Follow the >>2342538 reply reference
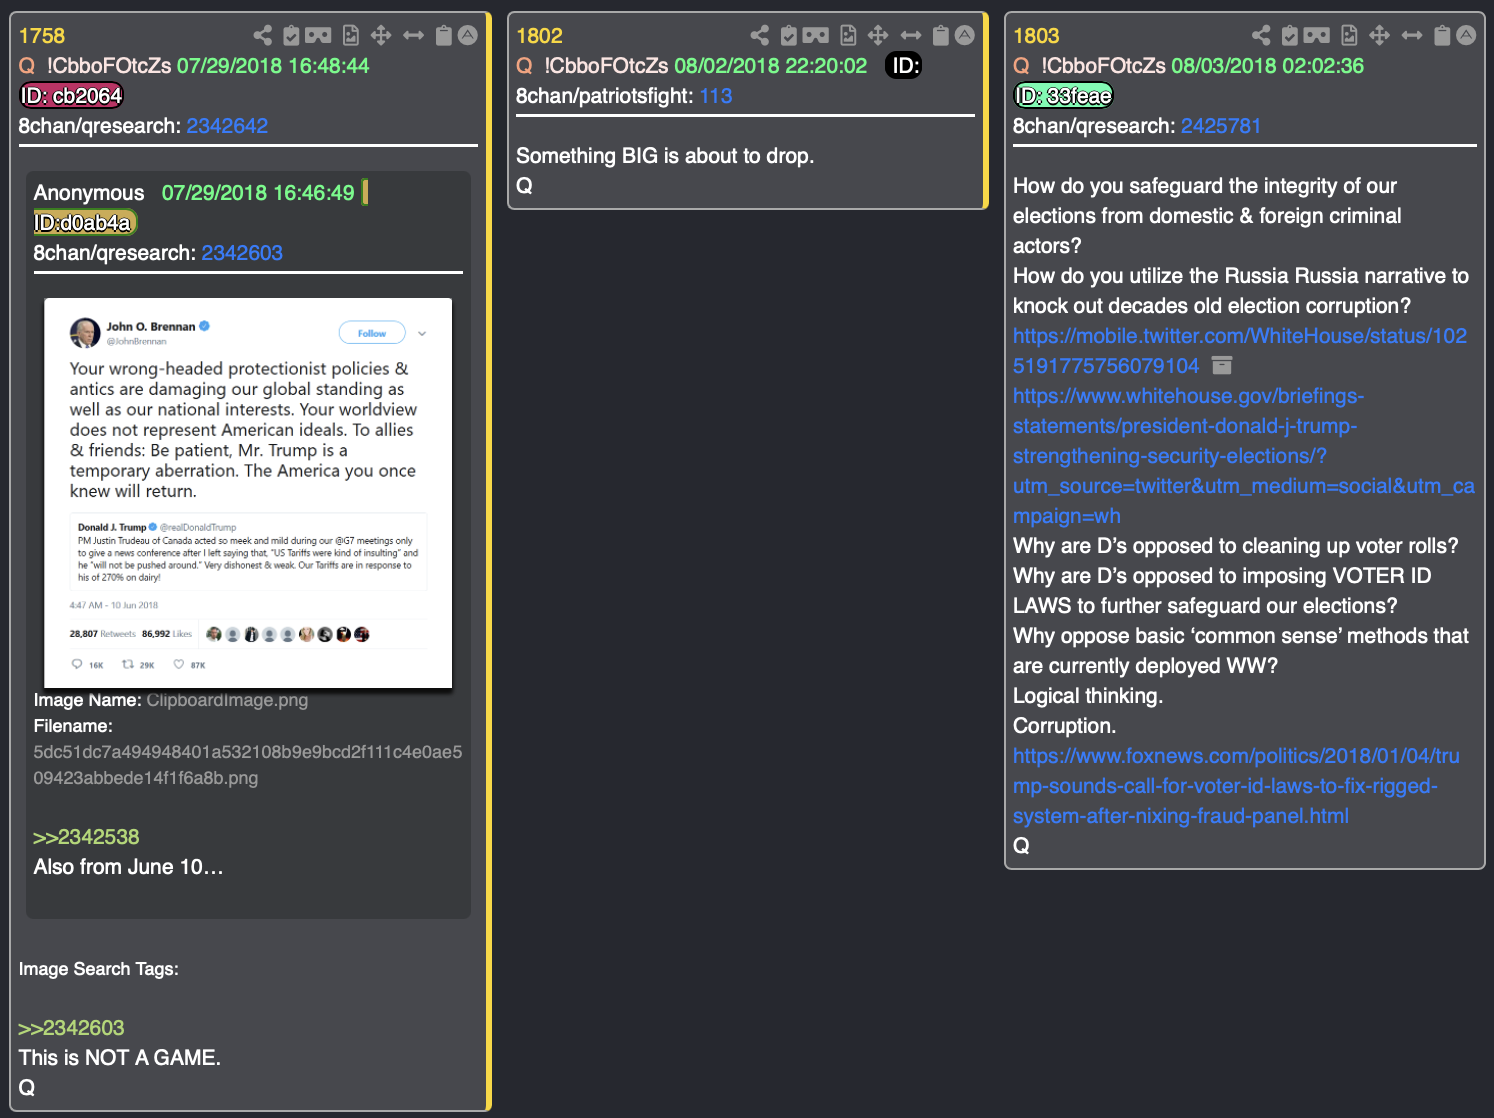The height and width of the screenshot is (1118, 1494). pyautogui.click(x=86, y=837)
